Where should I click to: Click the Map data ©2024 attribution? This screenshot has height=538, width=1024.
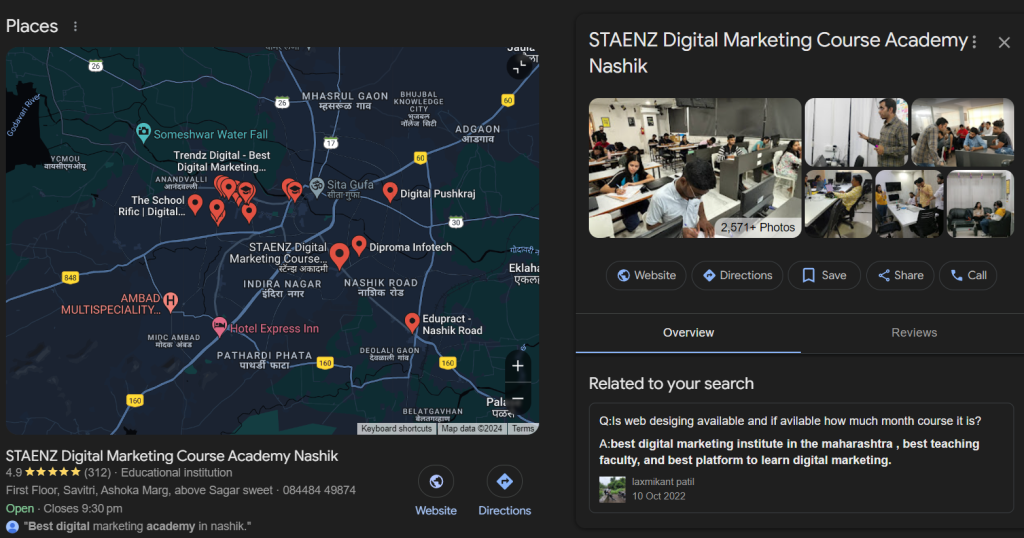(472, 429)
